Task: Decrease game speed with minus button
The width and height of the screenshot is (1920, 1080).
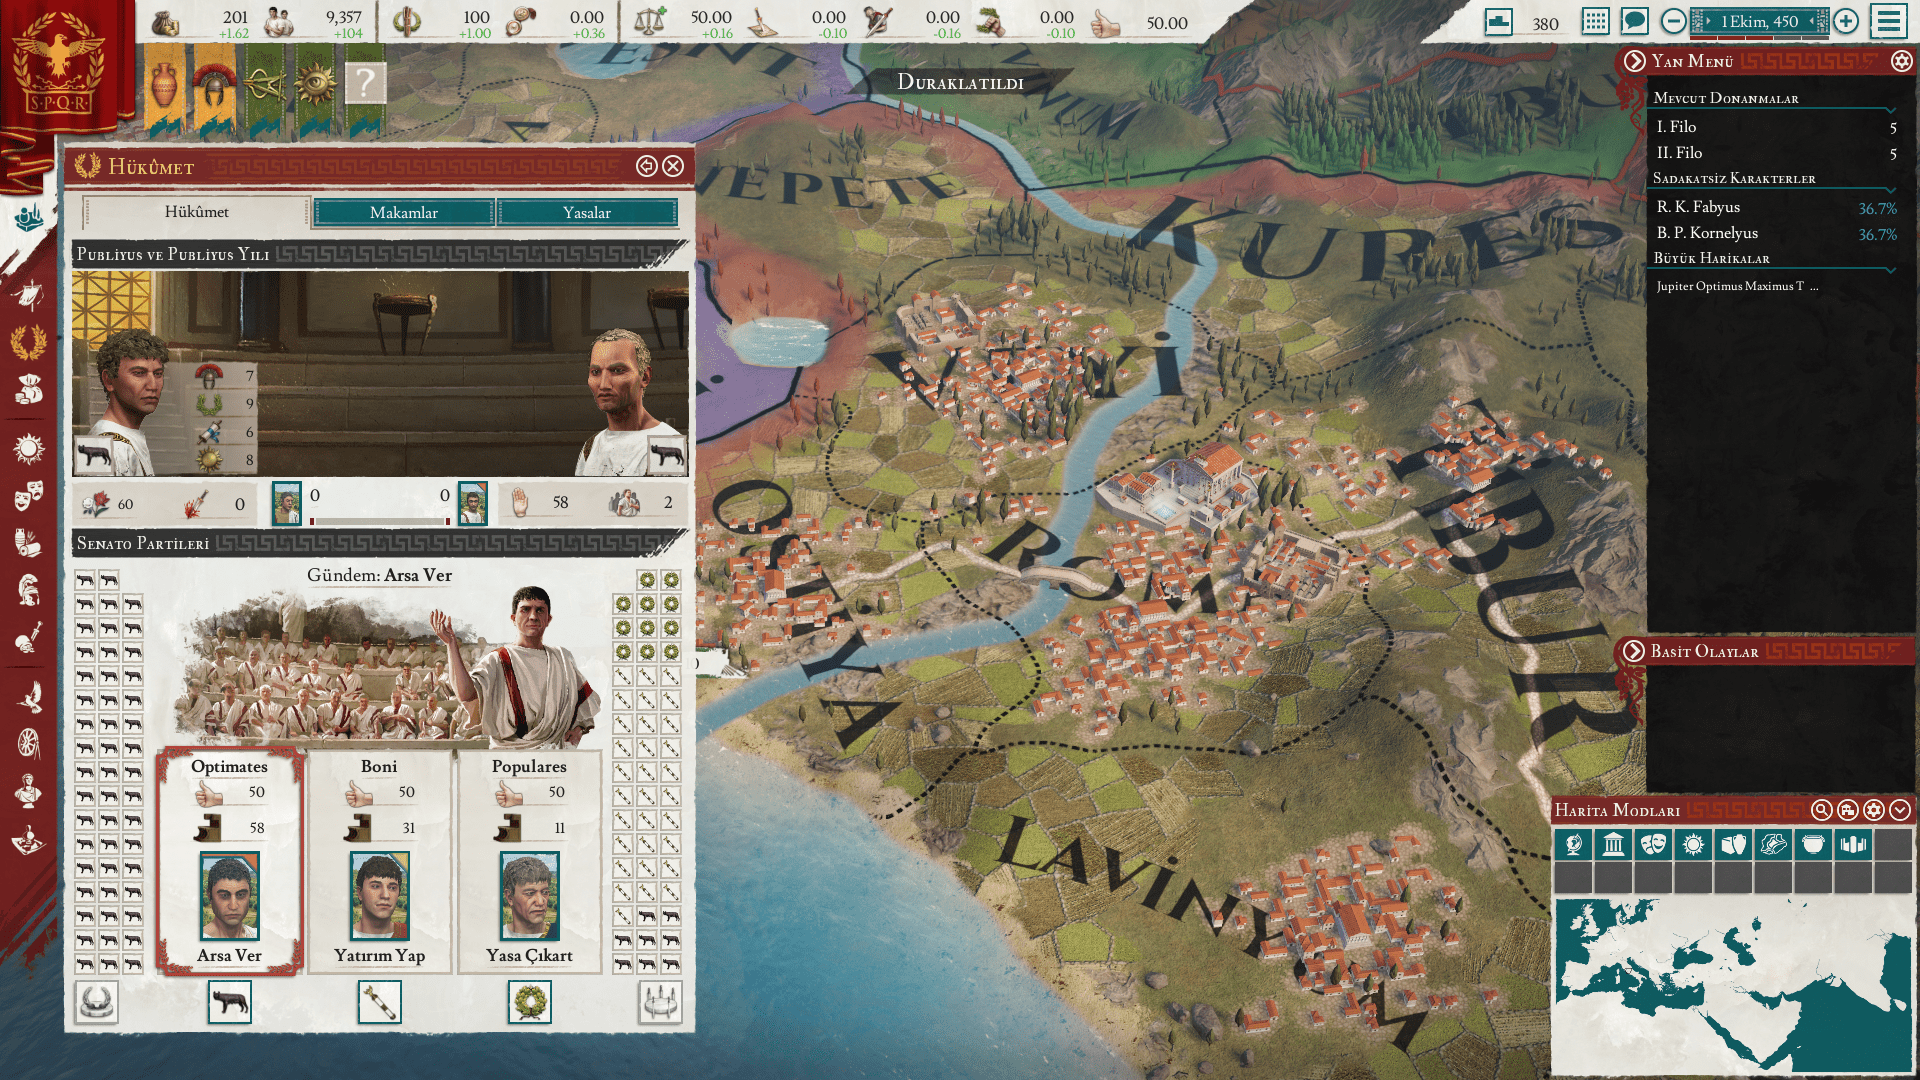Action: click(x=1673, y=21)
